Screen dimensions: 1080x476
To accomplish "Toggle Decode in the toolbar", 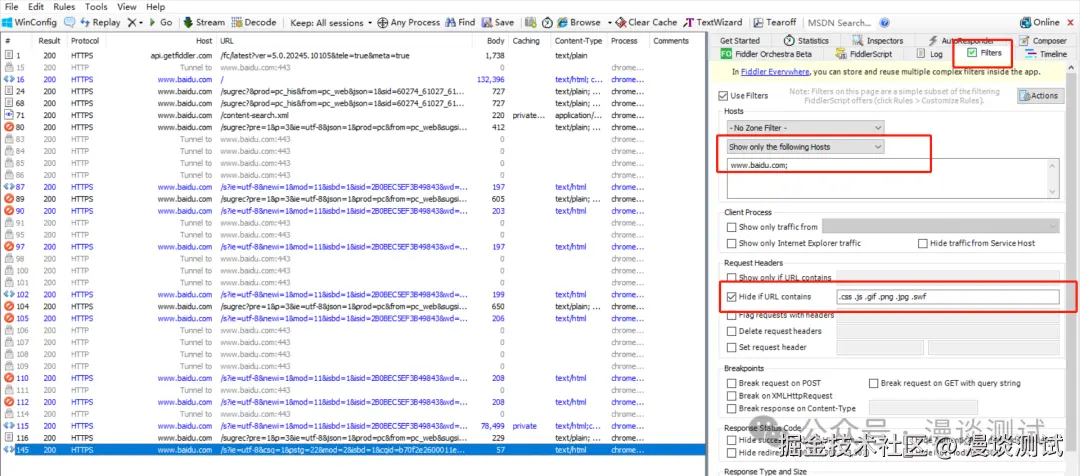I will pyautogui.click(x=253, y=22).
